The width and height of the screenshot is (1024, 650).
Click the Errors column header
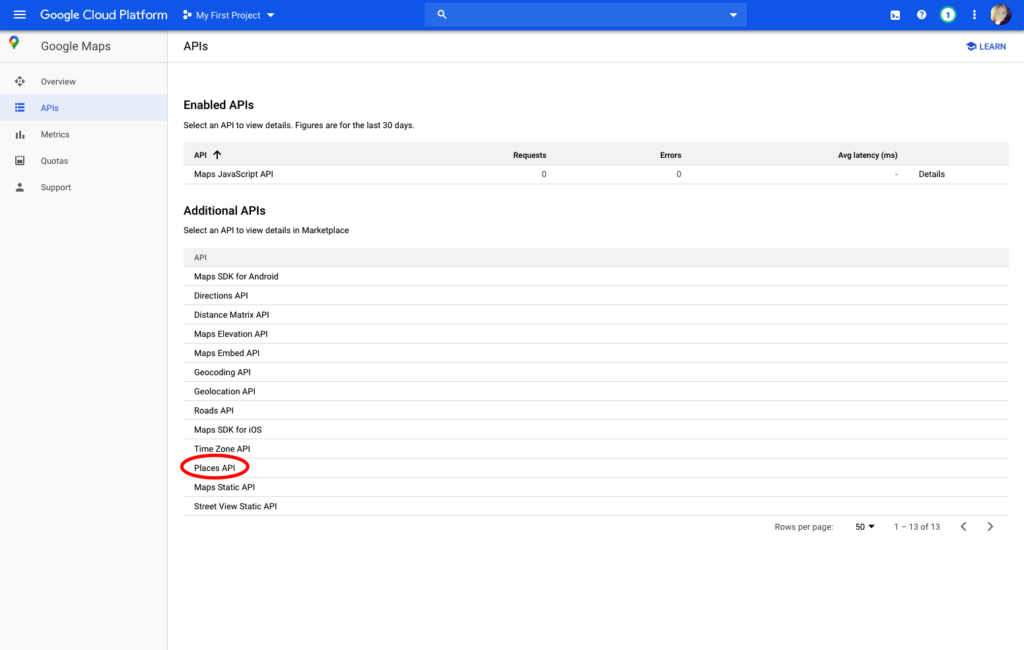670,155
